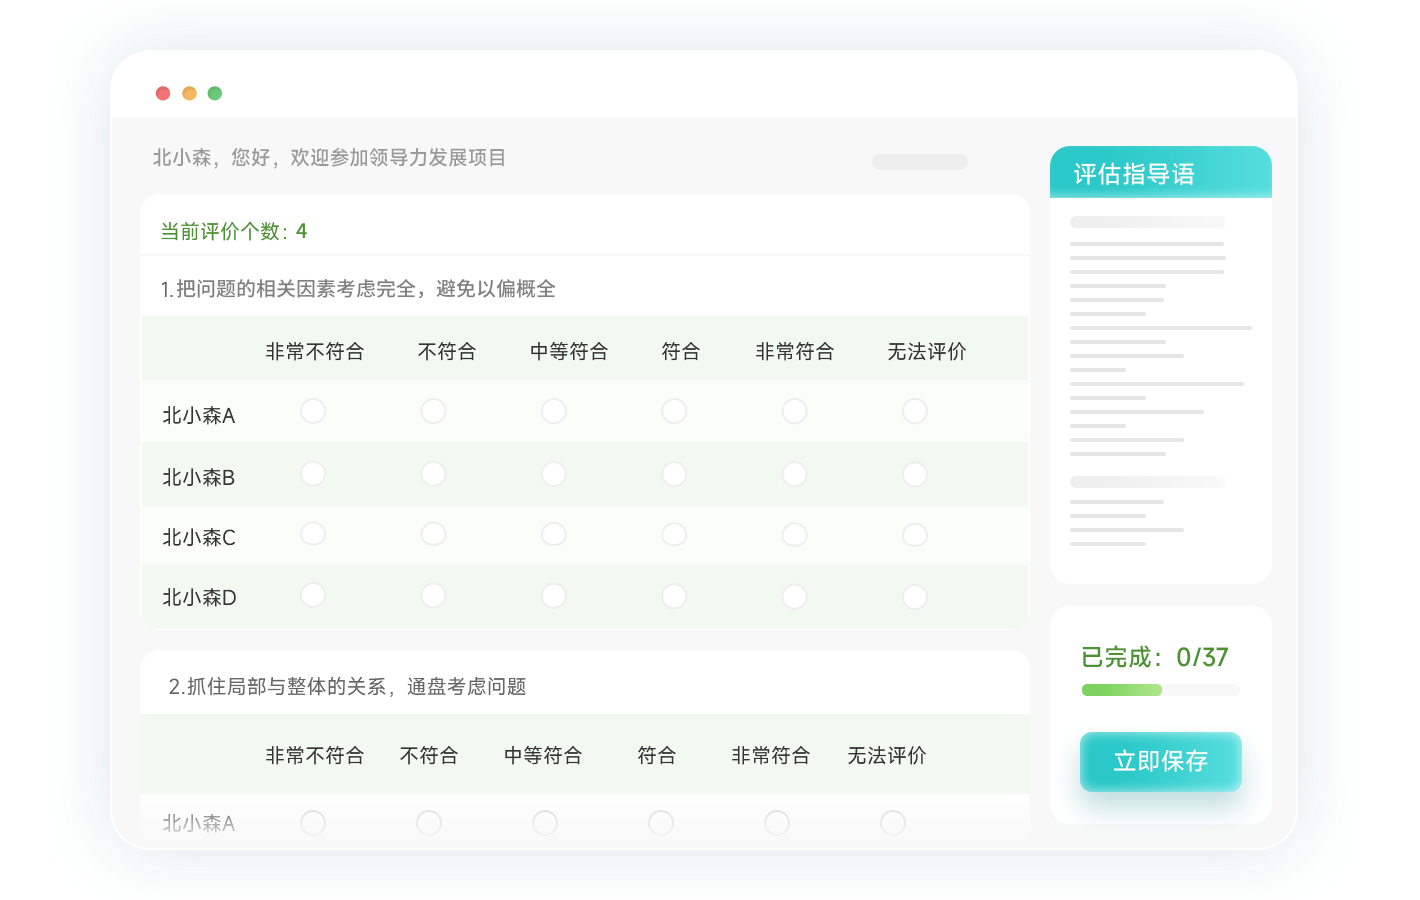Select 非常不符合 for 北小森A in question 1

[313, 411]
